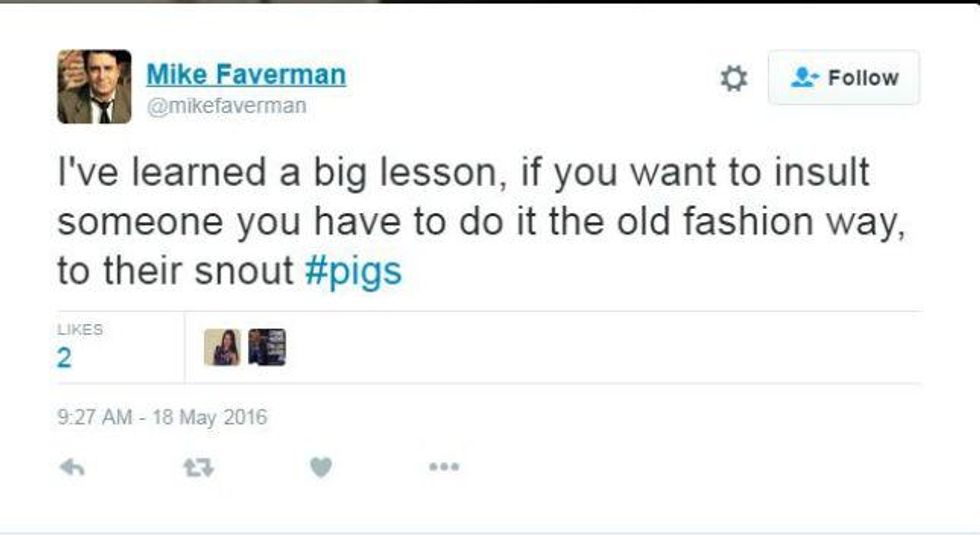Like the tweet with the heart icon
The image size is (980, 535).
[321, 467]
